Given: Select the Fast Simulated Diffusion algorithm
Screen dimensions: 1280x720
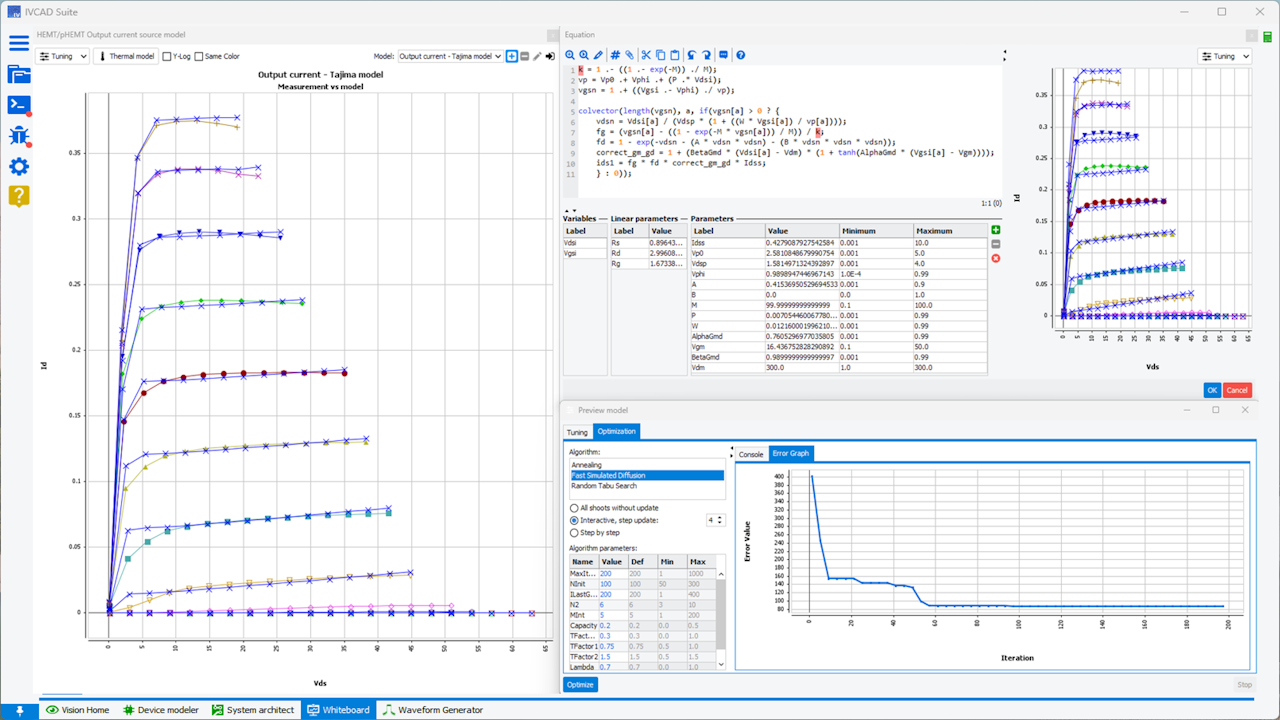Looking at the screenshot, I should (x=646, y=475).
